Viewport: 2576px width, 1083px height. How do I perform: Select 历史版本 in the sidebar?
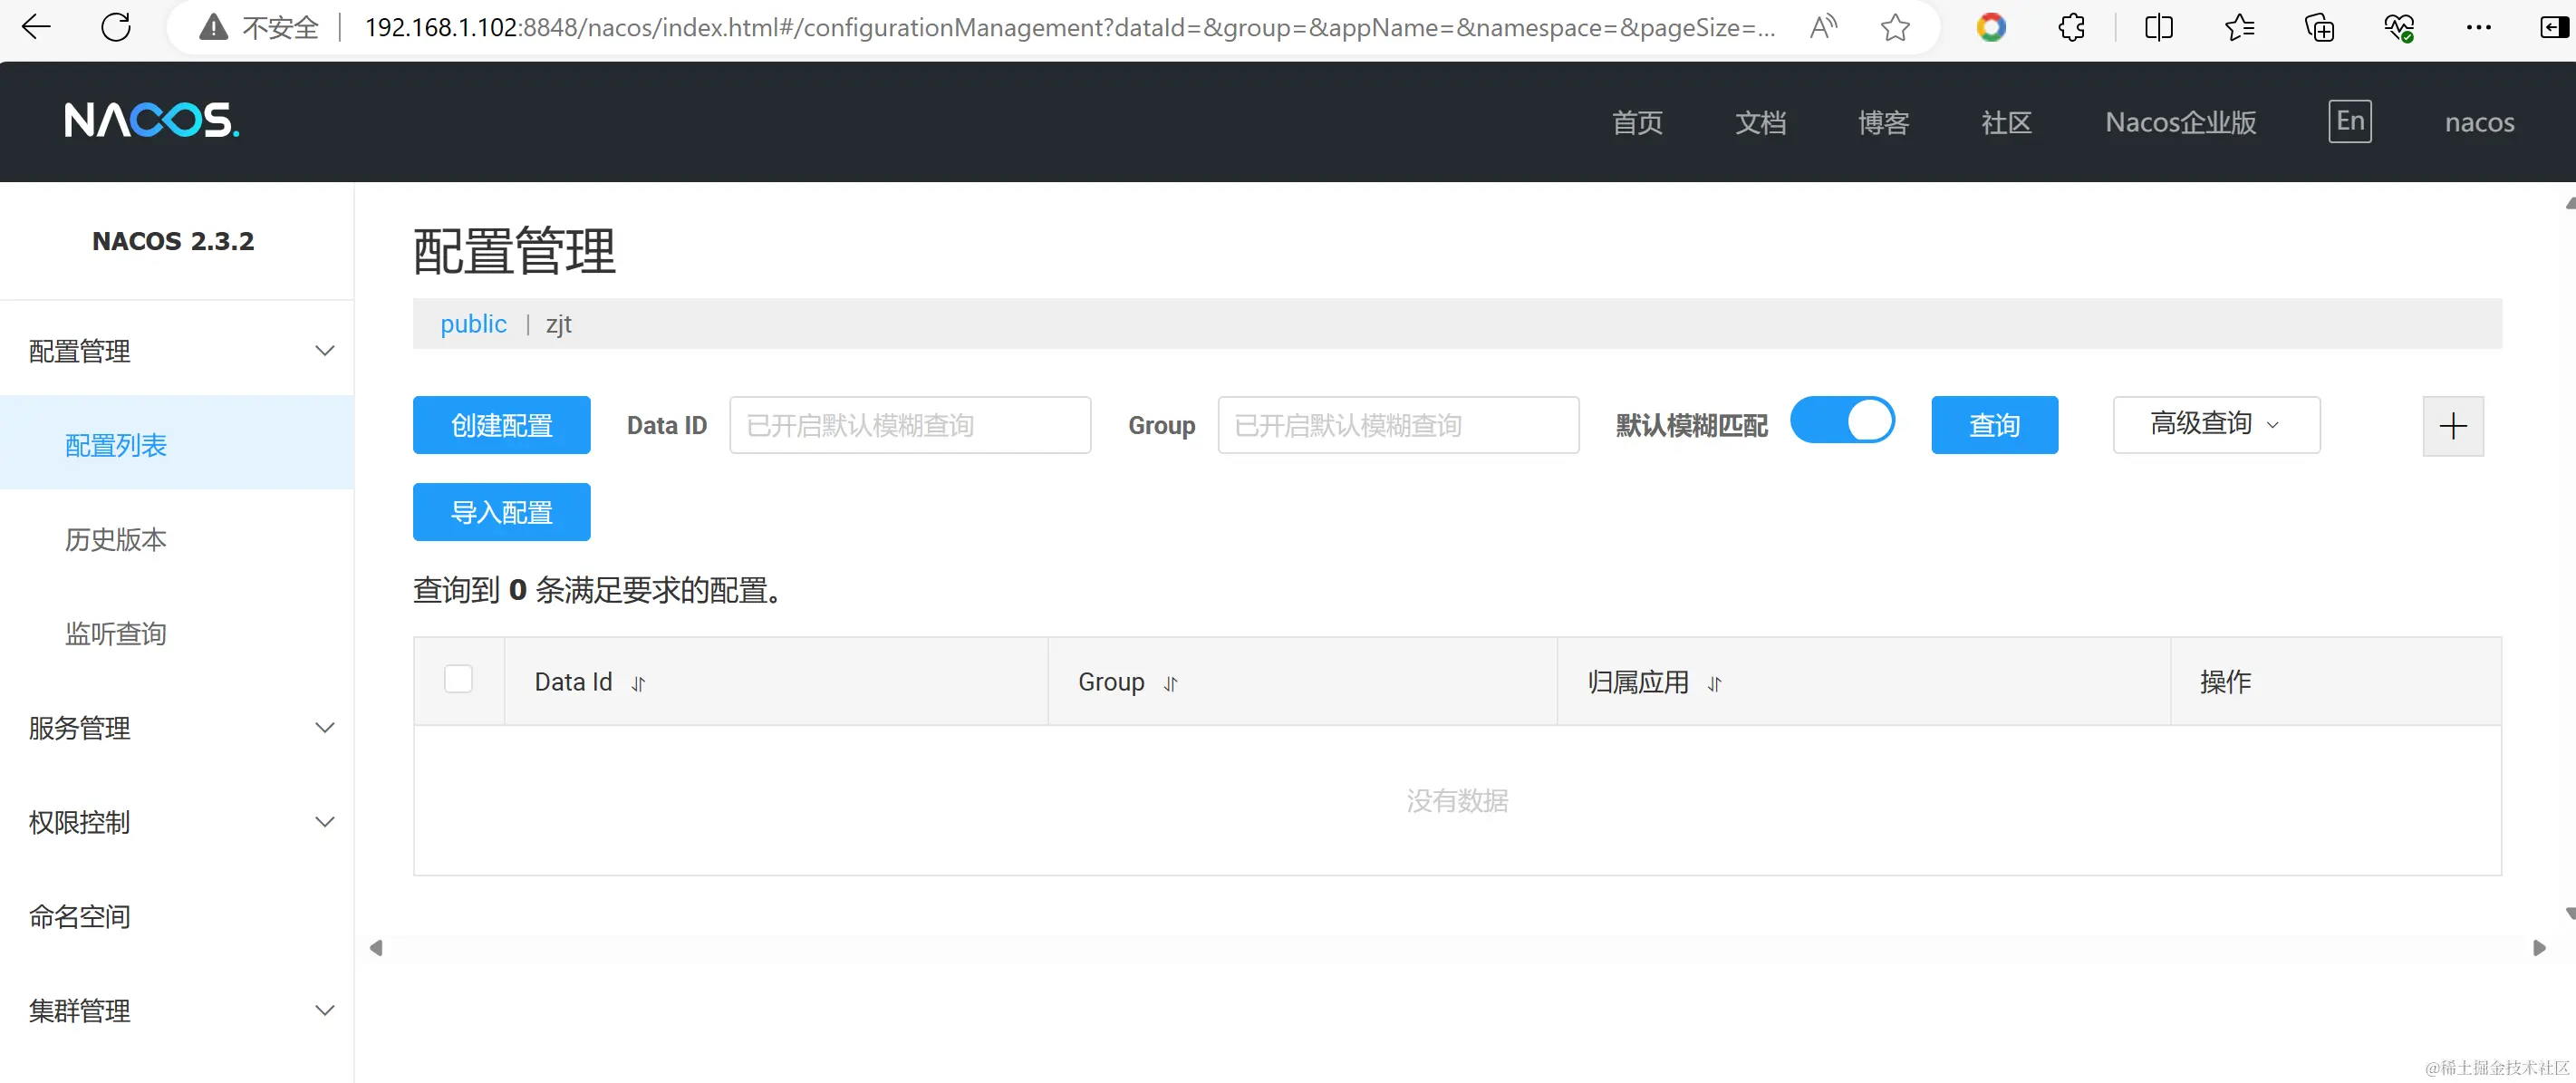pyautogui.click(x=116, y=539)
